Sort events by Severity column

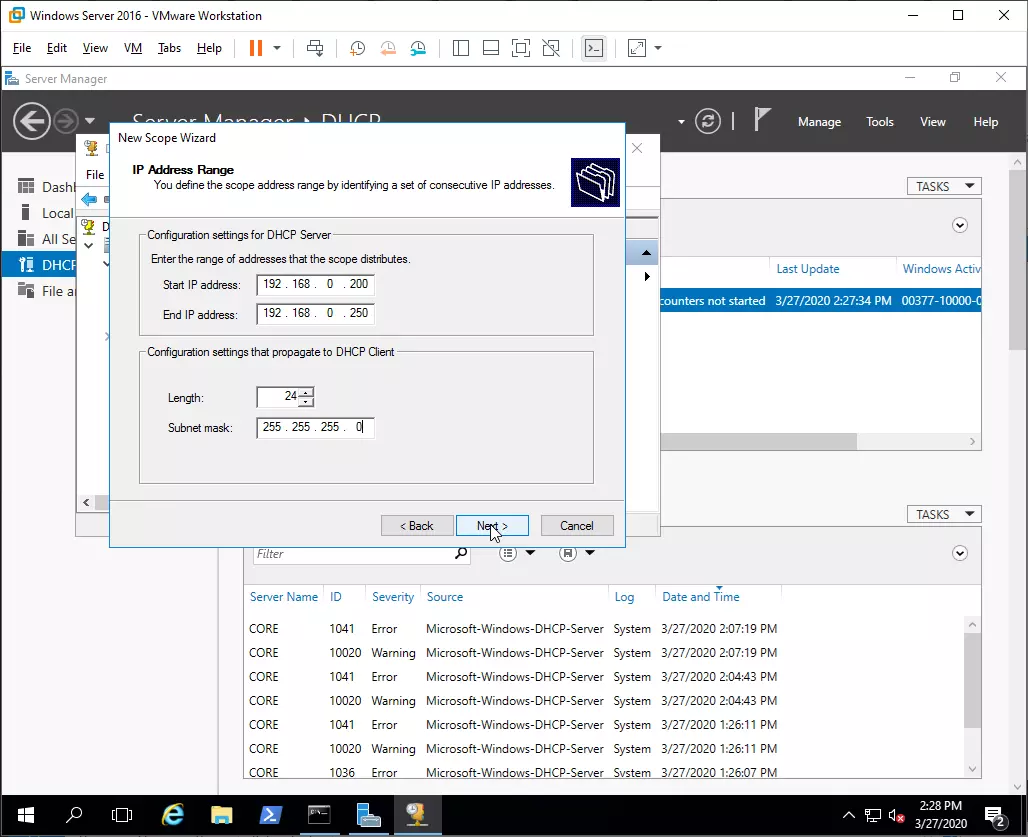click(x=393, y=597)
